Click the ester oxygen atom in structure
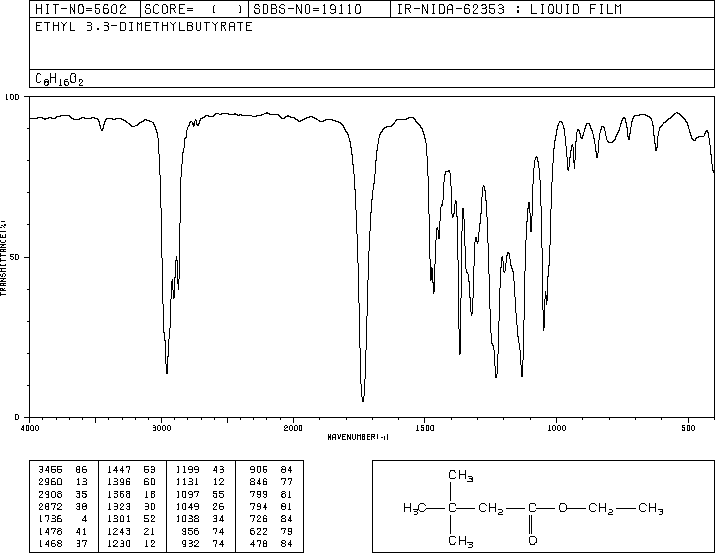 click(x=563, y=507)
